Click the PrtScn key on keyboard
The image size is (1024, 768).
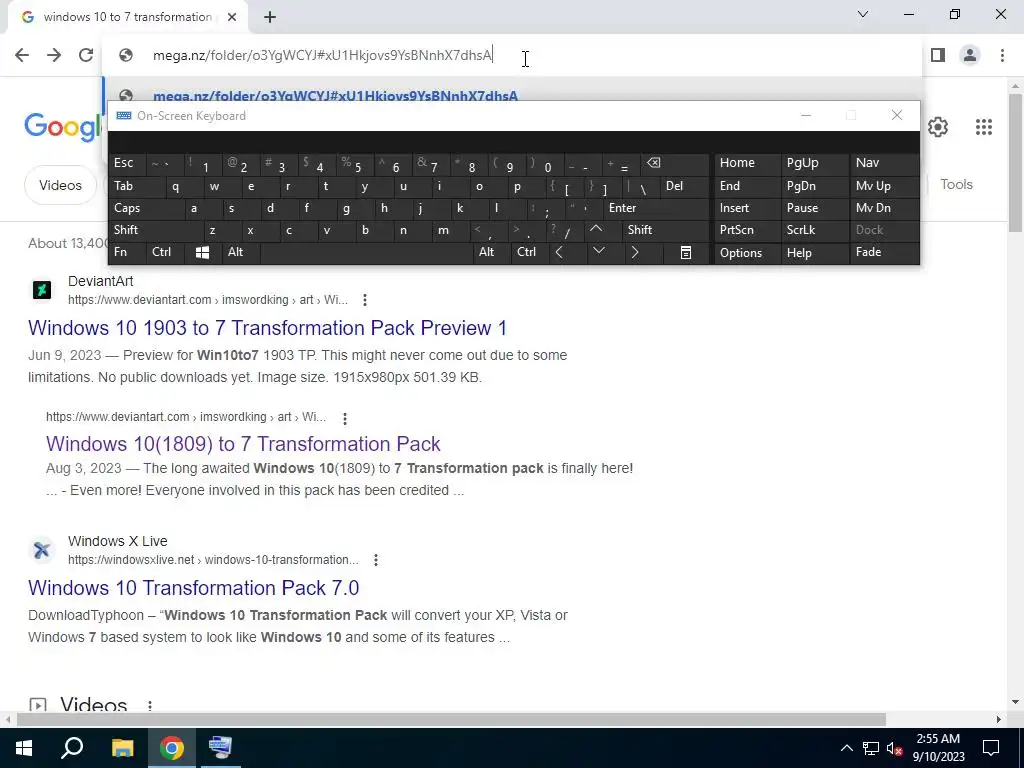pyautogui.click(x=747, y=230)
